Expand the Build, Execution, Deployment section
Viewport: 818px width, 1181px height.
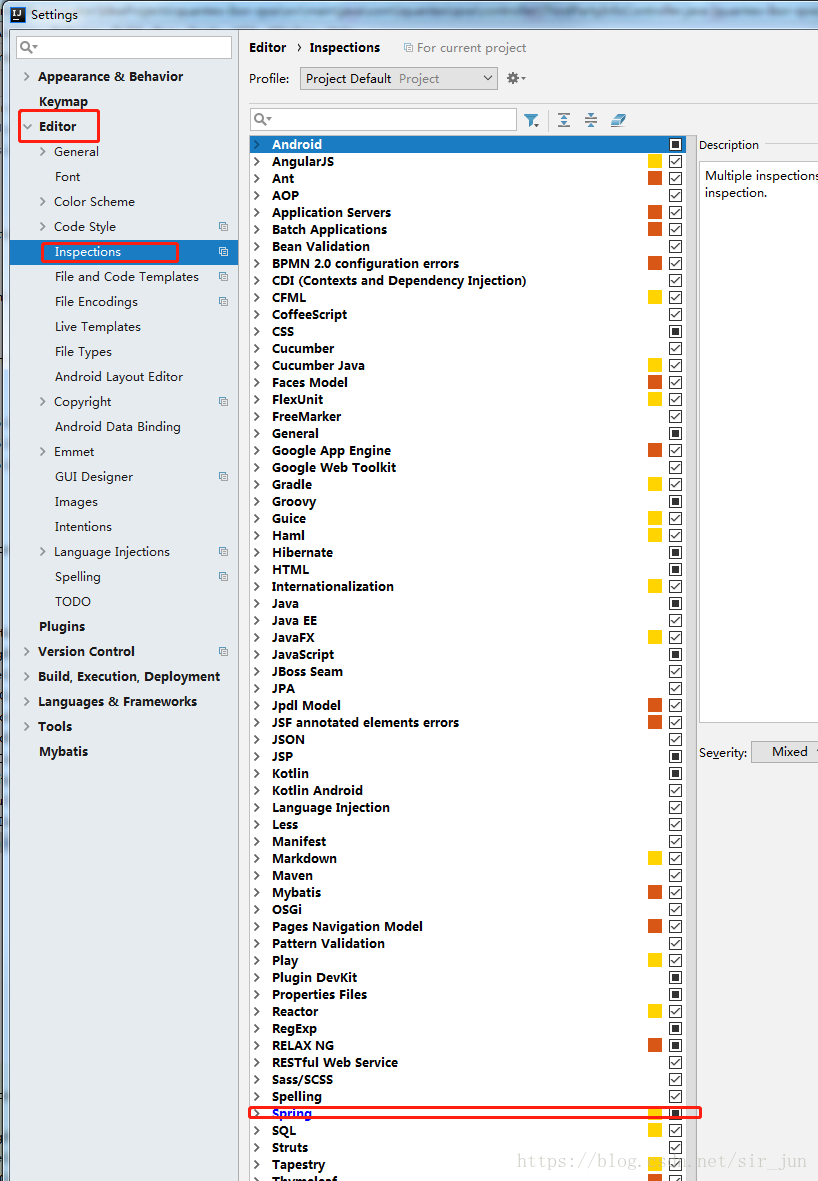coord(27,676)
